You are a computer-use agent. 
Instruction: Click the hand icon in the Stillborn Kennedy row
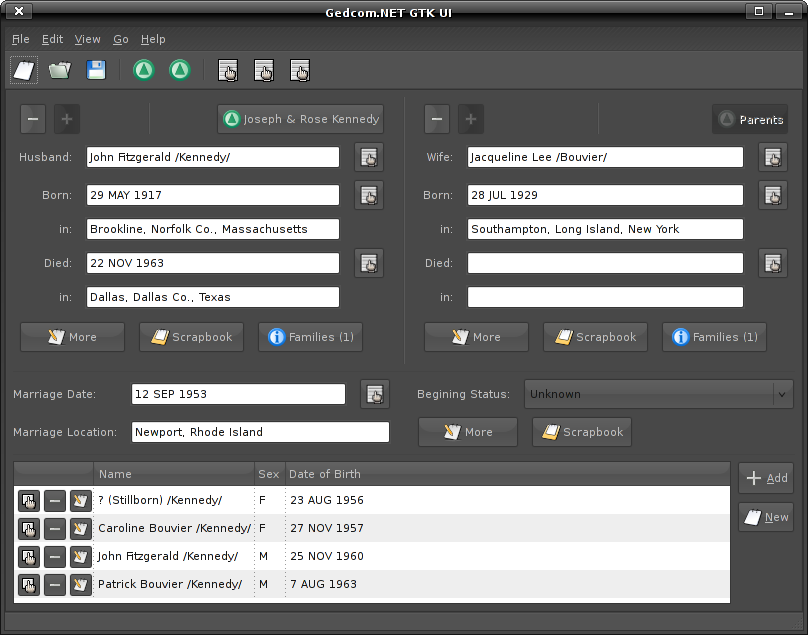point(29,500)
